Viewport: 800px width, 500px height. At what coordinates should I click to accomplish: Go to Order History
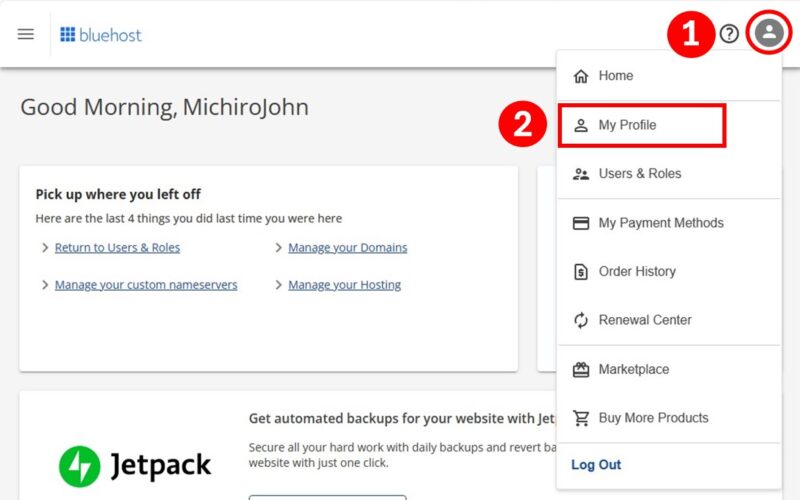636,272
